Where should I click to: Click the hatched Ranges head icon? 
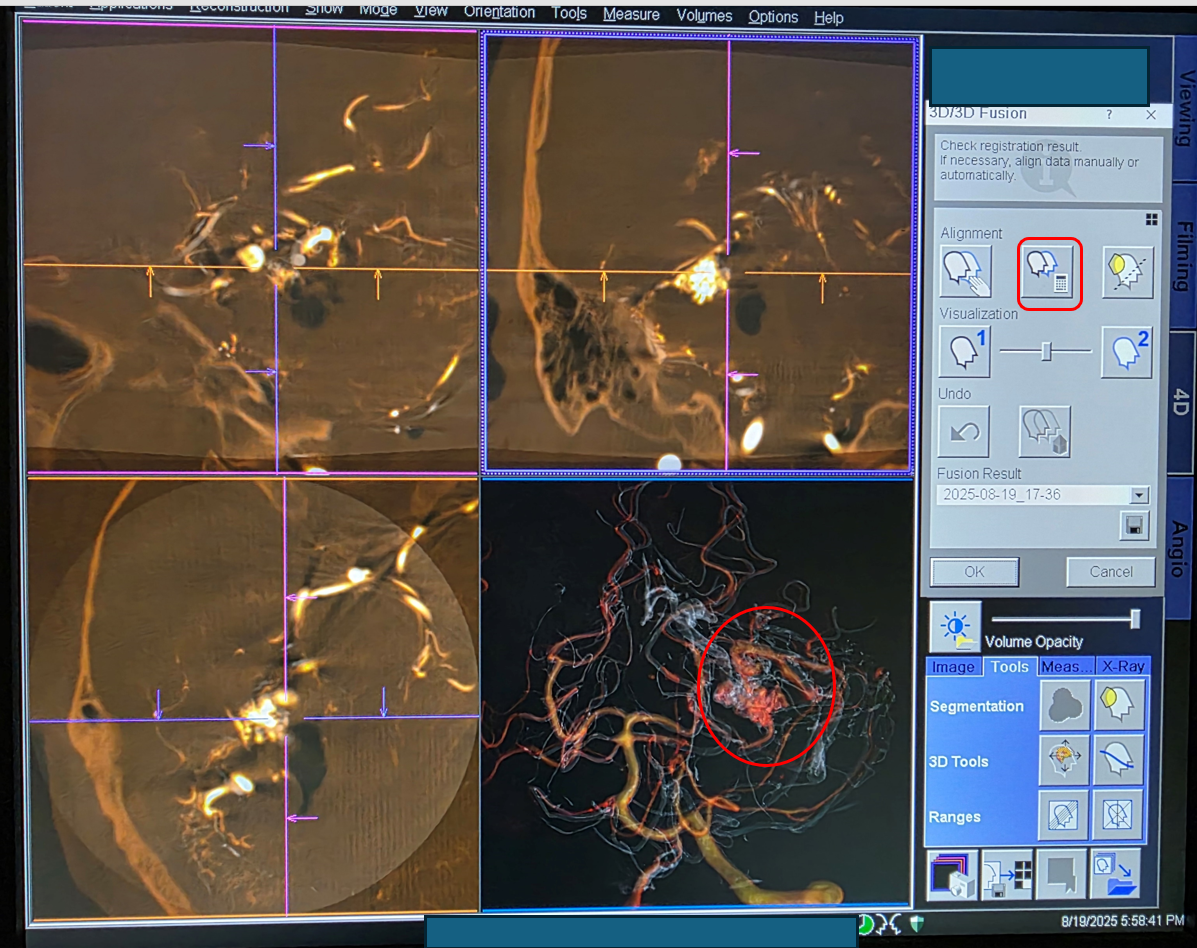click(1066, 816)
